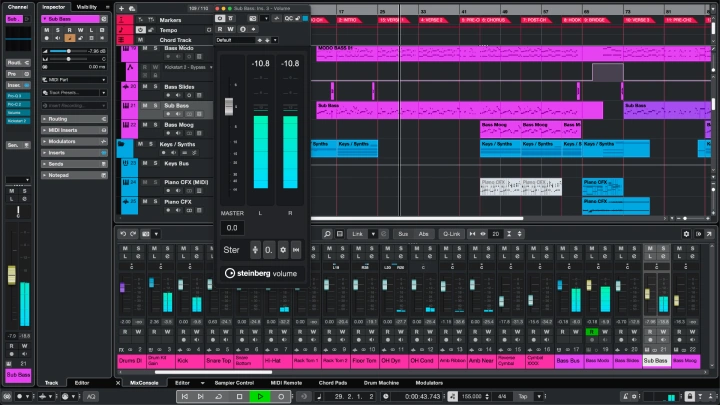Solo the Sub Bass track in the track list

pos(155,106)
